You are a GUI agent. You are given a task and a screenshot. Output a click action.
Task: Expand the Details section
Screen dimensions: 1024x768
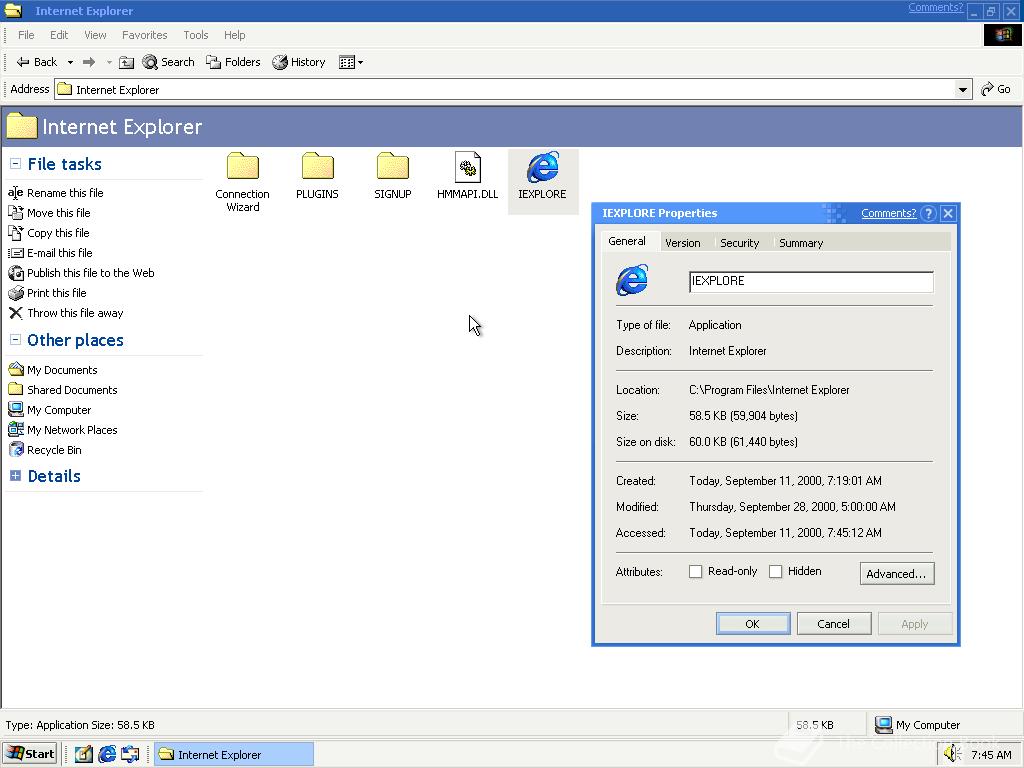(x=16, y=476)
